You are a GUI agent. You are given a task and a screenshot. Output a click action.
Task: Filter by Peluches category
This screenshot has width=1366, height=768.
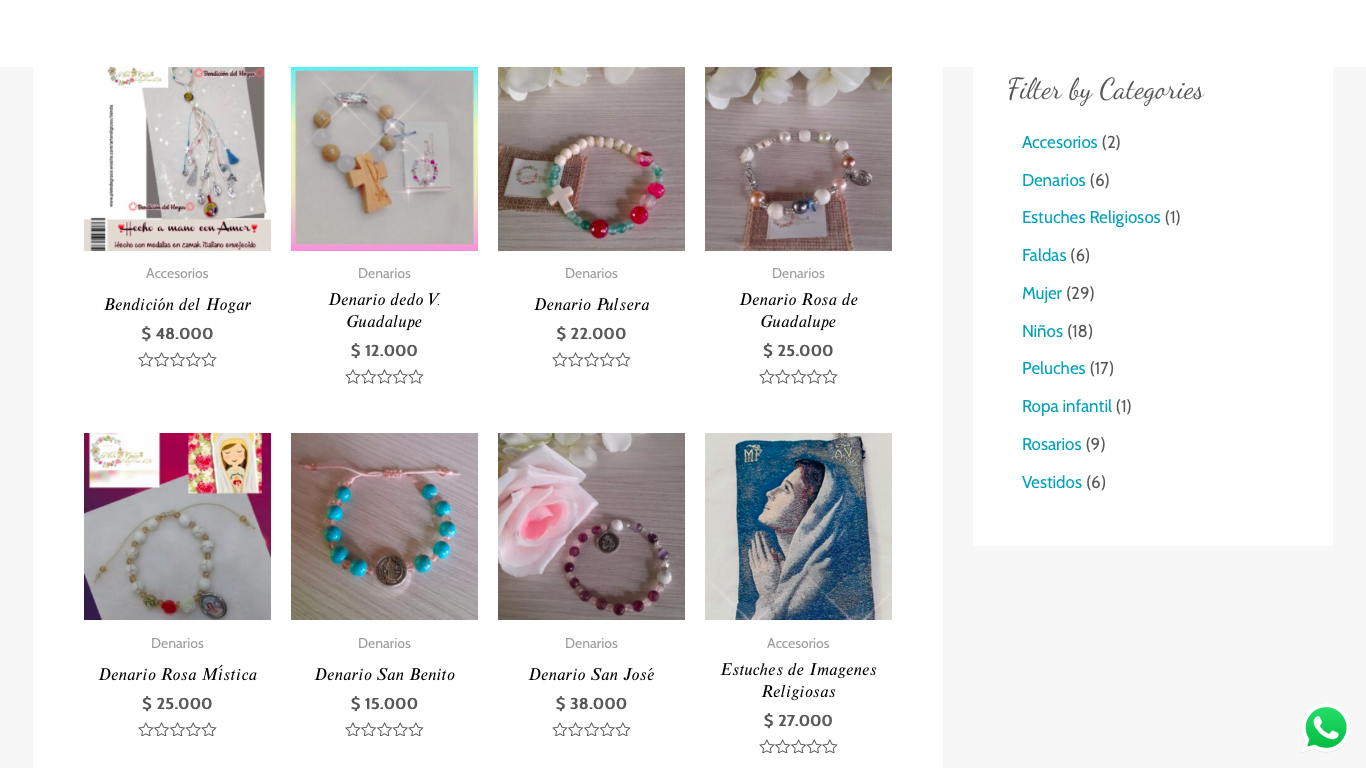[x=1054, y=368]
